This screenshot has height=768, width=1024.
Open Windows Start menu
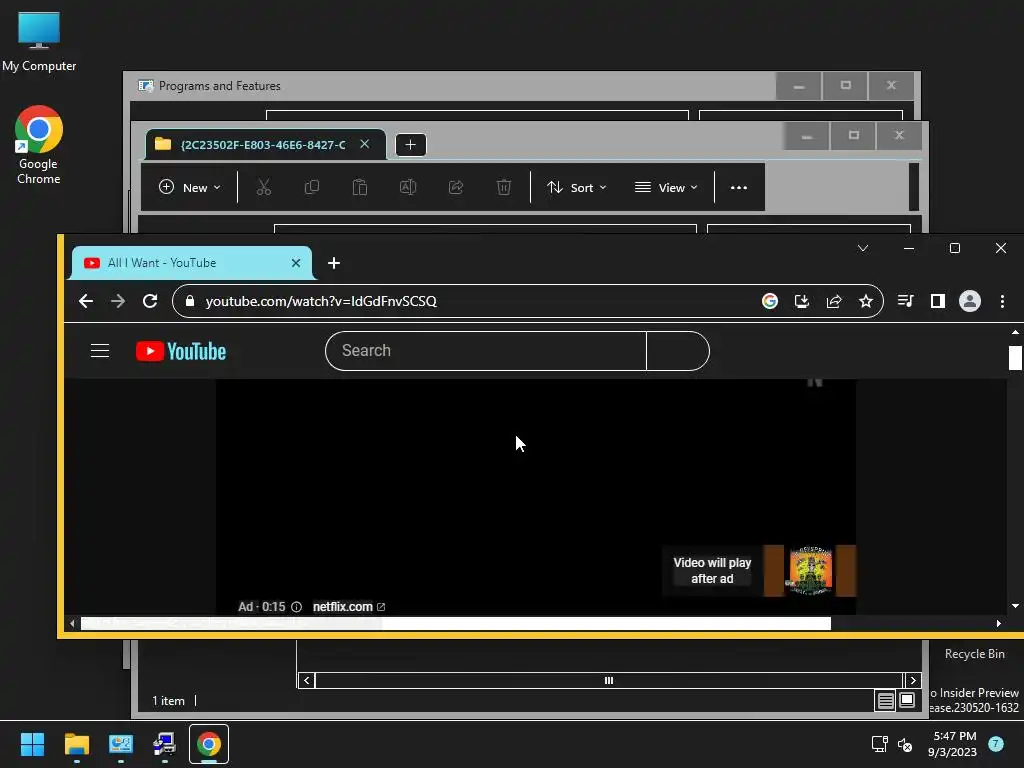point(32,744)
